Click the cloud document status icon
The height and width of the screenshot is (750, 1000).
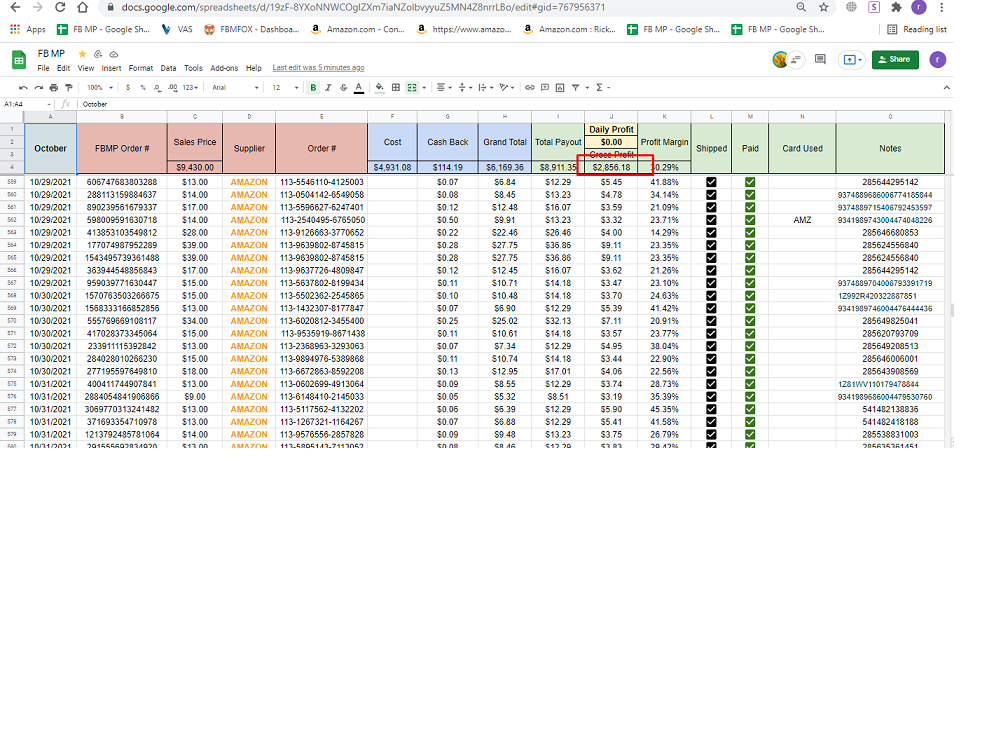click(114, 54)
